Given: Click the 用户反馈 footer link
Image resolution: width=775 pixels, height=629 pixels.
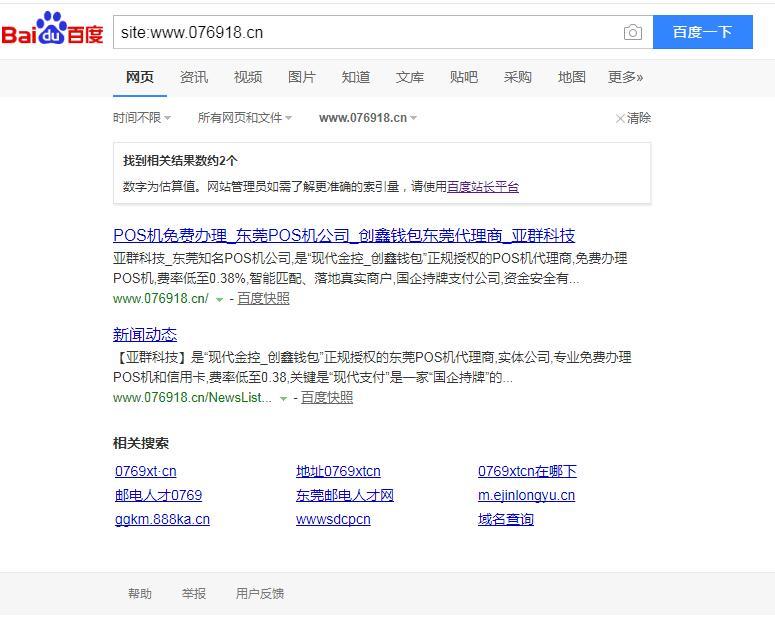Looking at the screenshot, I should tap(260, 593).
